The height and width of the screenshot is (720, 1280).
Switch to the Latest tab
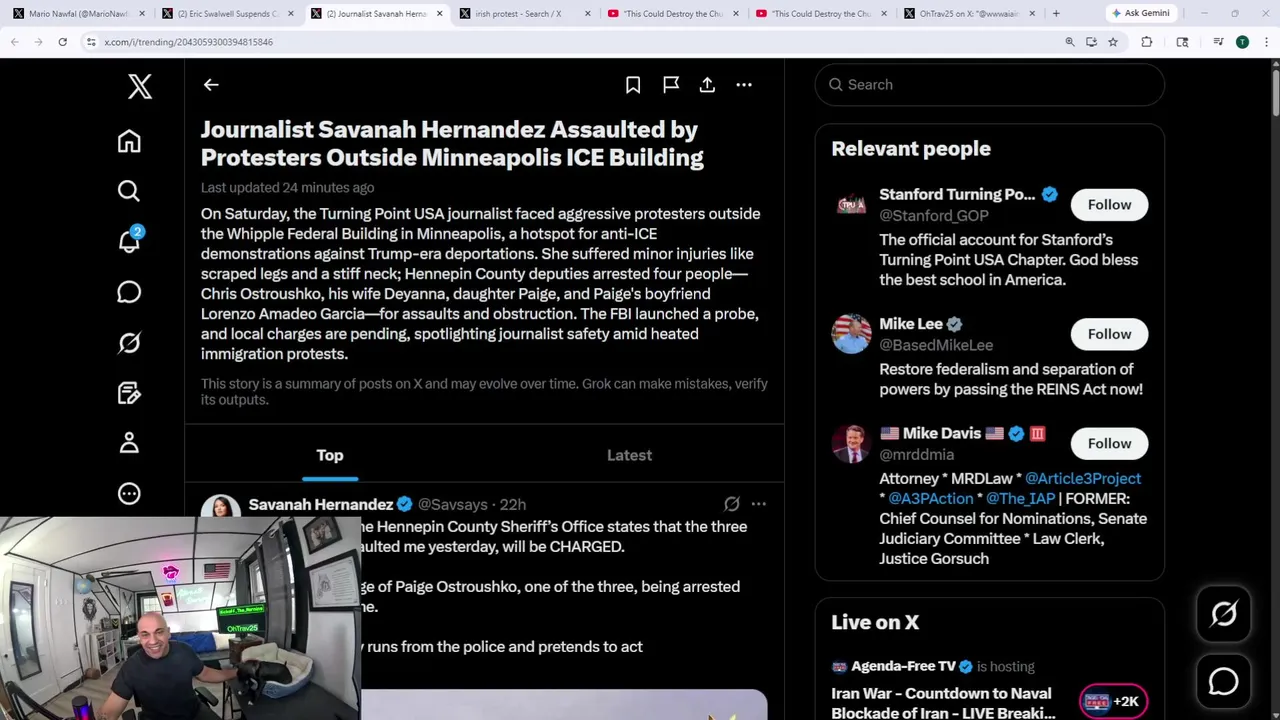(629, 455)
